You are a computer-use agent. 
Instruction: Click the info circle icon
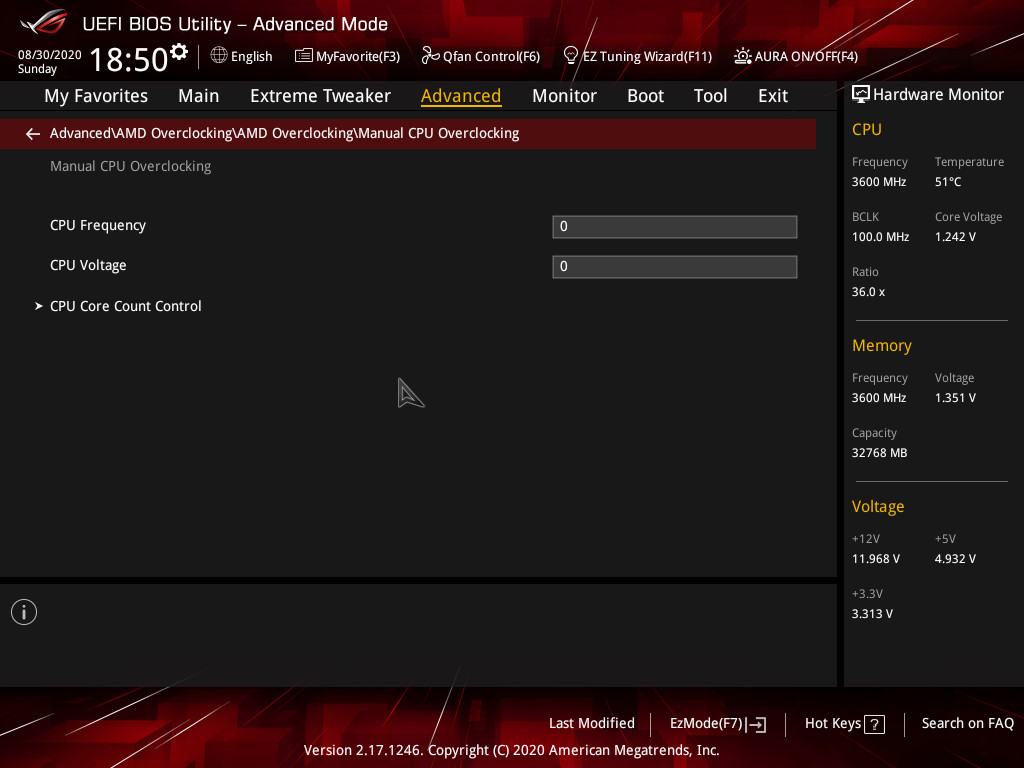point(24,612)
